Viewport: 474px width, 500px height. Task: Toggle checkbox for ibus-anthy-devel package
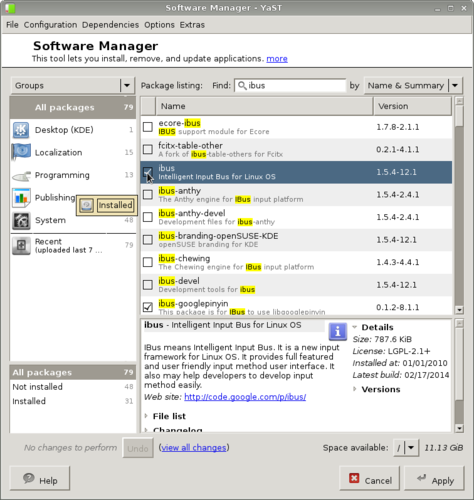tap(148, 217)
